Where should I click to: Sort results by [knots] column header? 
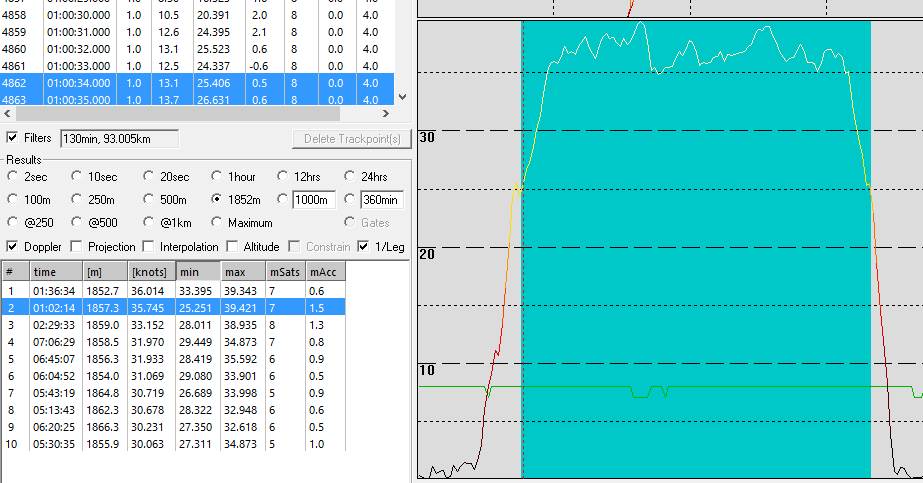150,272
